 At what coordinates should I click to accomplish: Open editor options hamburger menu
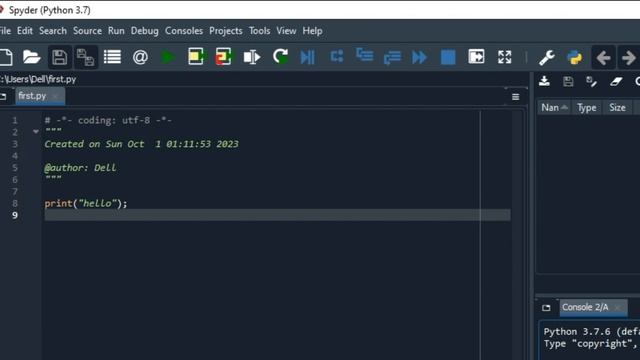516,97
